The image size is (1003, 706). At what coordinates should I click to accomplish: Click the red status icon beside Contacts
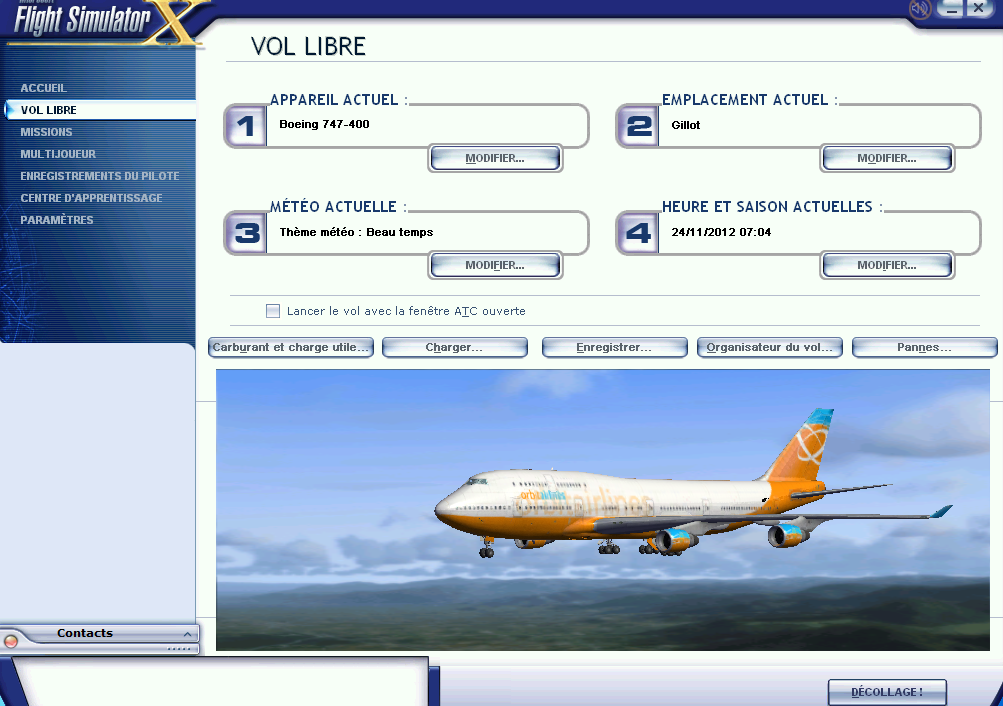tap(11, 641)
